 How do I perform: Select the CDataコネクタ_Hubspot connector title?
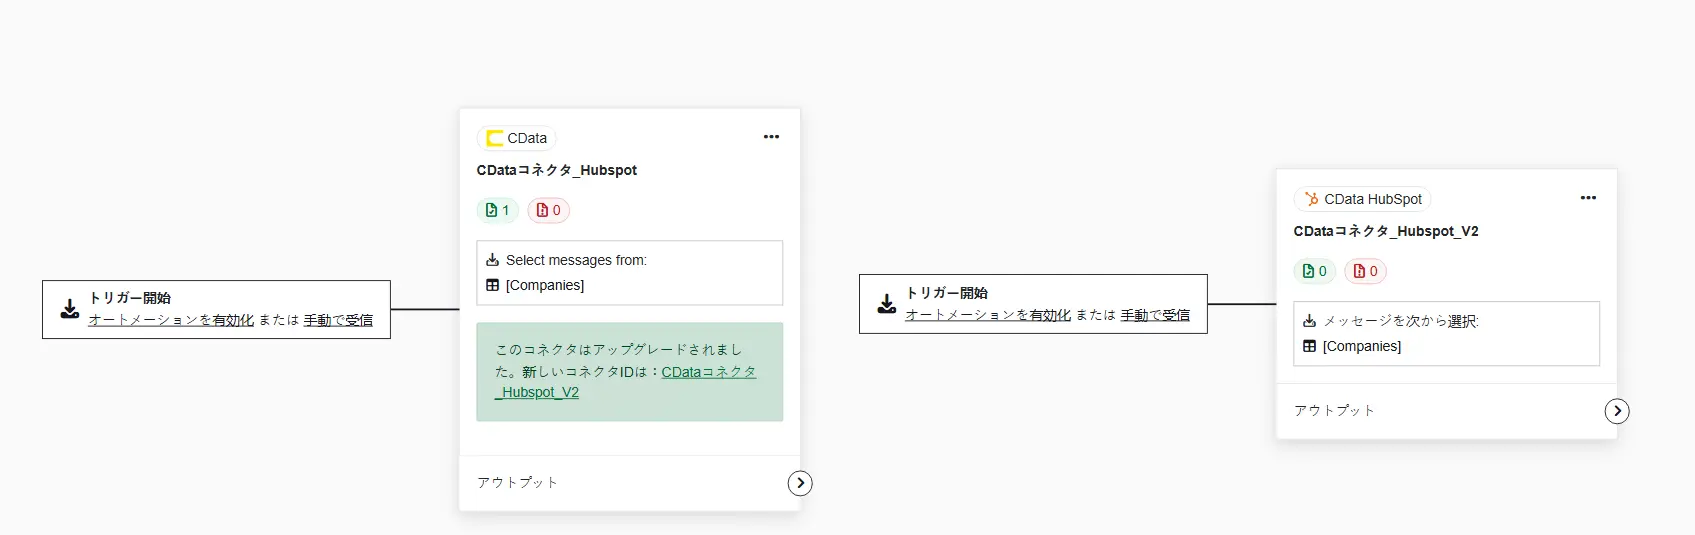click(x=557, y=170)
